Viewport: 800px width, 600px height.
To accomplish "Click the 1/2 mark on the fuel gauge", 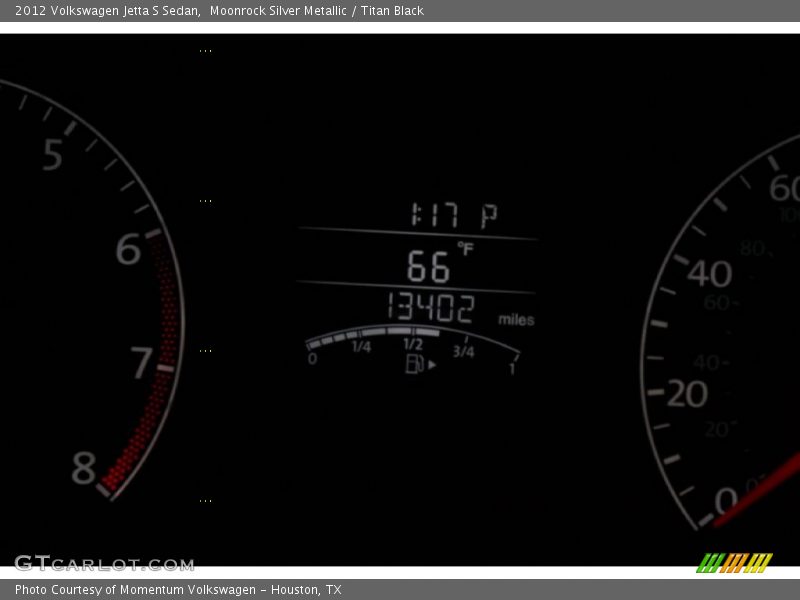I will tap(412, 344).
